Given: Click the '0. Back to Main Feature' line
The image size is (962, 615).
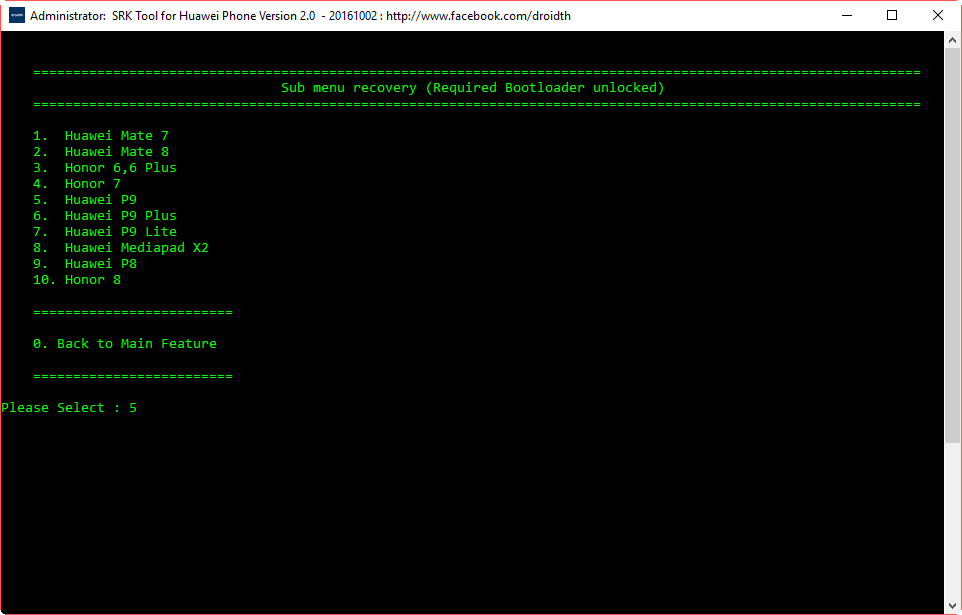Looking at the screenshot, I should pos(125,344).
